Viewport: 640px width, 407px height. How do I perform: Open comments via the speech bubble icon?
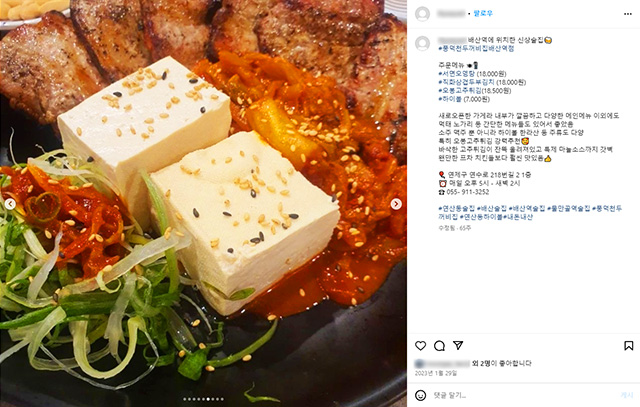coord(440,346)
